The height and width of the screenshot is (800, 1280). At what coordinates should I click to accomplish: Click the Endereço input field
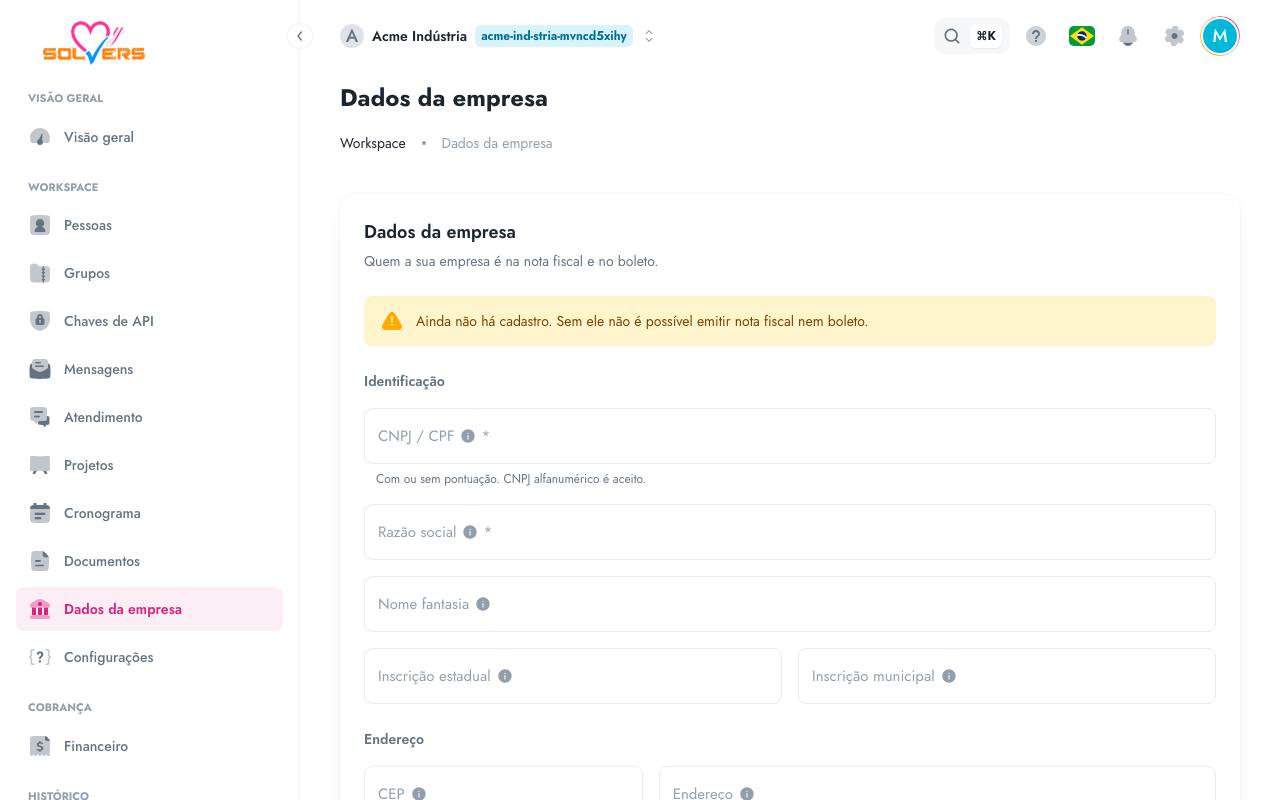coord(937,785)
